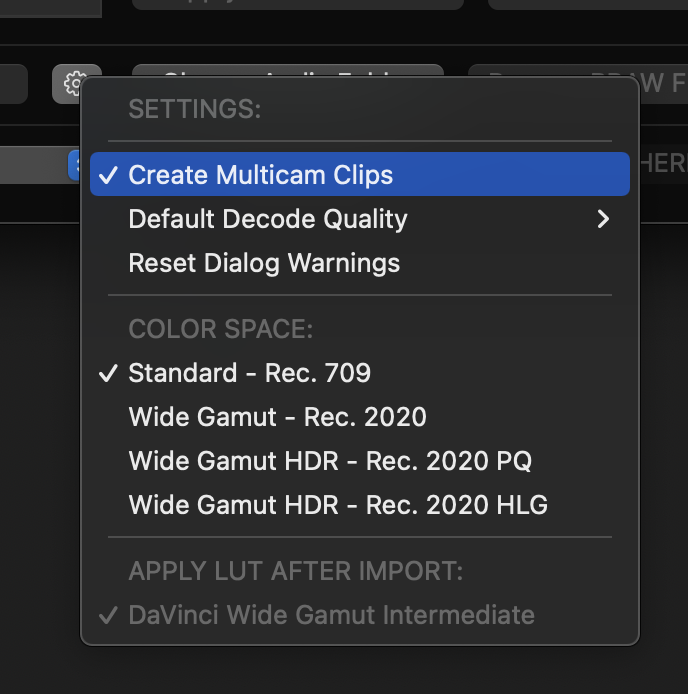Click the checkmark beside DaVinci Wide Gamut Intermediate
This screenshot has width=688, height=694.
click(x=108, y=615)
